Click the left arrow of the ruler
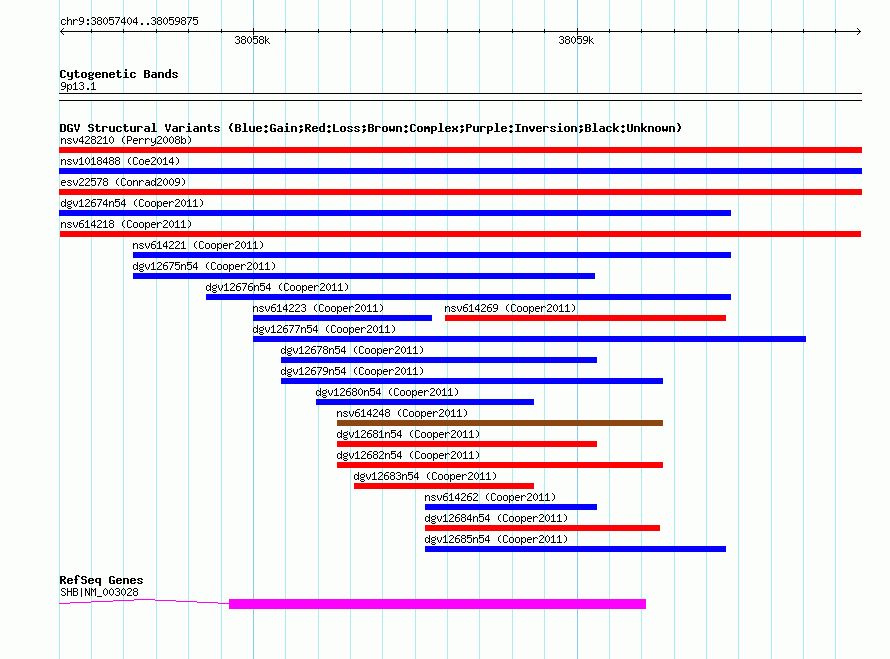 (62, 31)
